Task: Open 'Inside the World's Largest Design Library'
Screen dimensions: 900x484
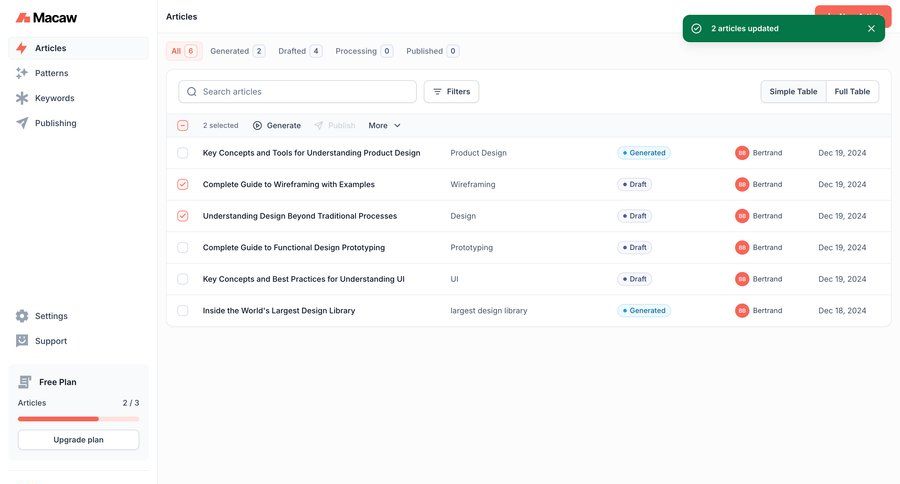Action: pyautogui.click(x=279, y=311)
